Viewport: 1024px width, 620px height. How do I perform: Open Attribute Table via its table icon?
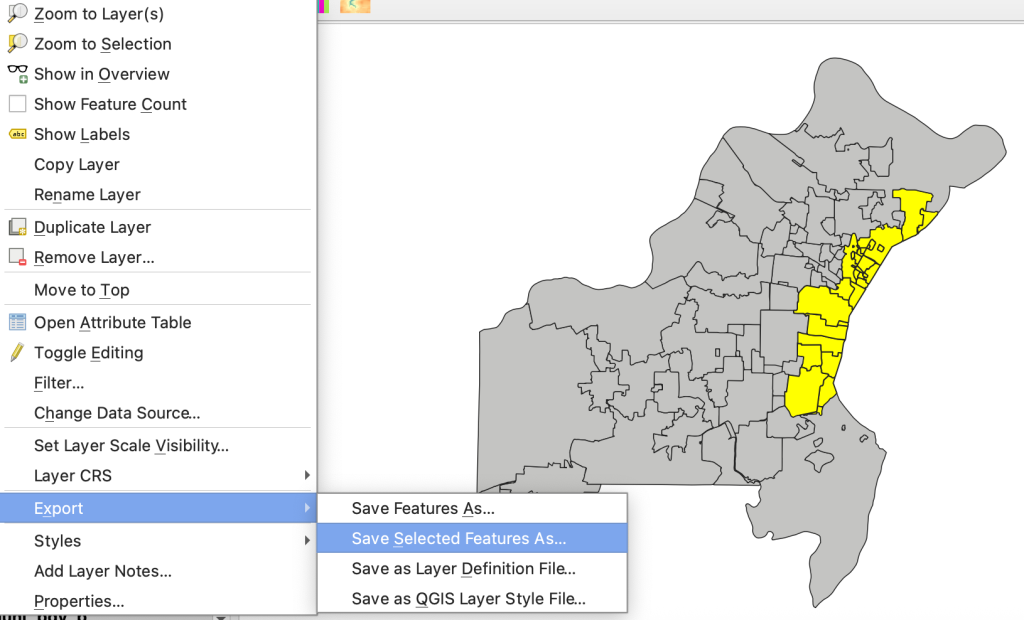17,322
